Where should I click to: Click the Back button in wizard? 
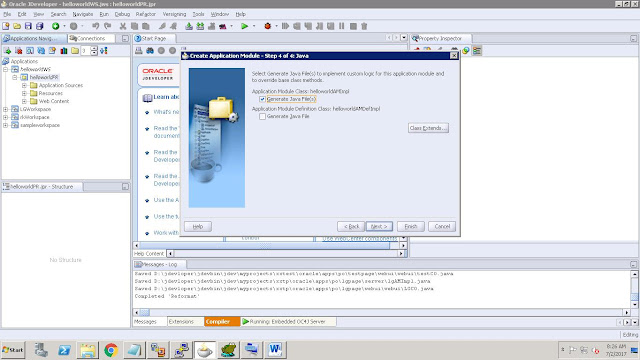(x=351, y=227)
